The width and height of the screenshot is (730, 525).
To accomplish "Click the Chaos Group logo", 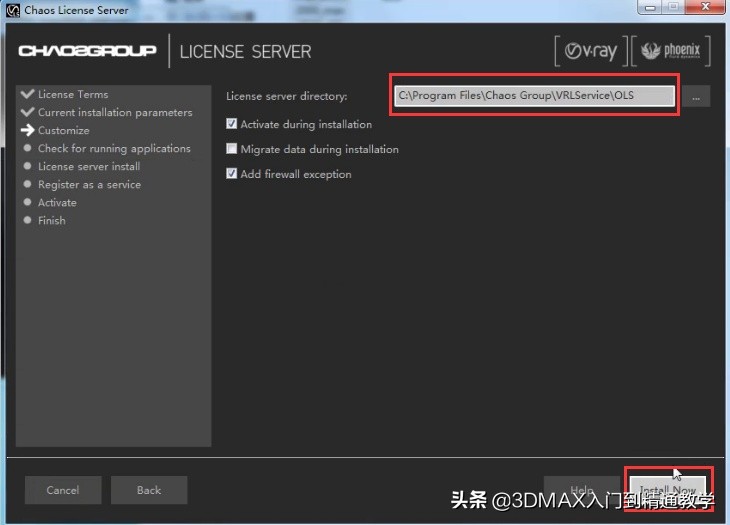I will pyautogui.click(x=88, y=50).
